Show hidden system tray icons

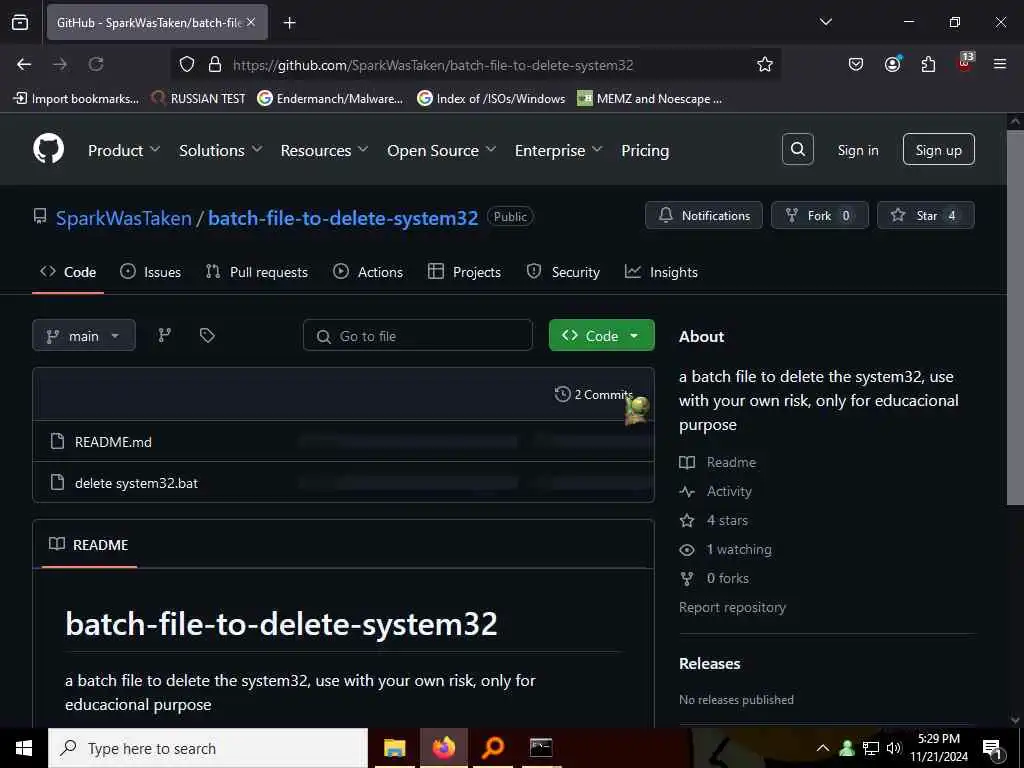(823, 748)
